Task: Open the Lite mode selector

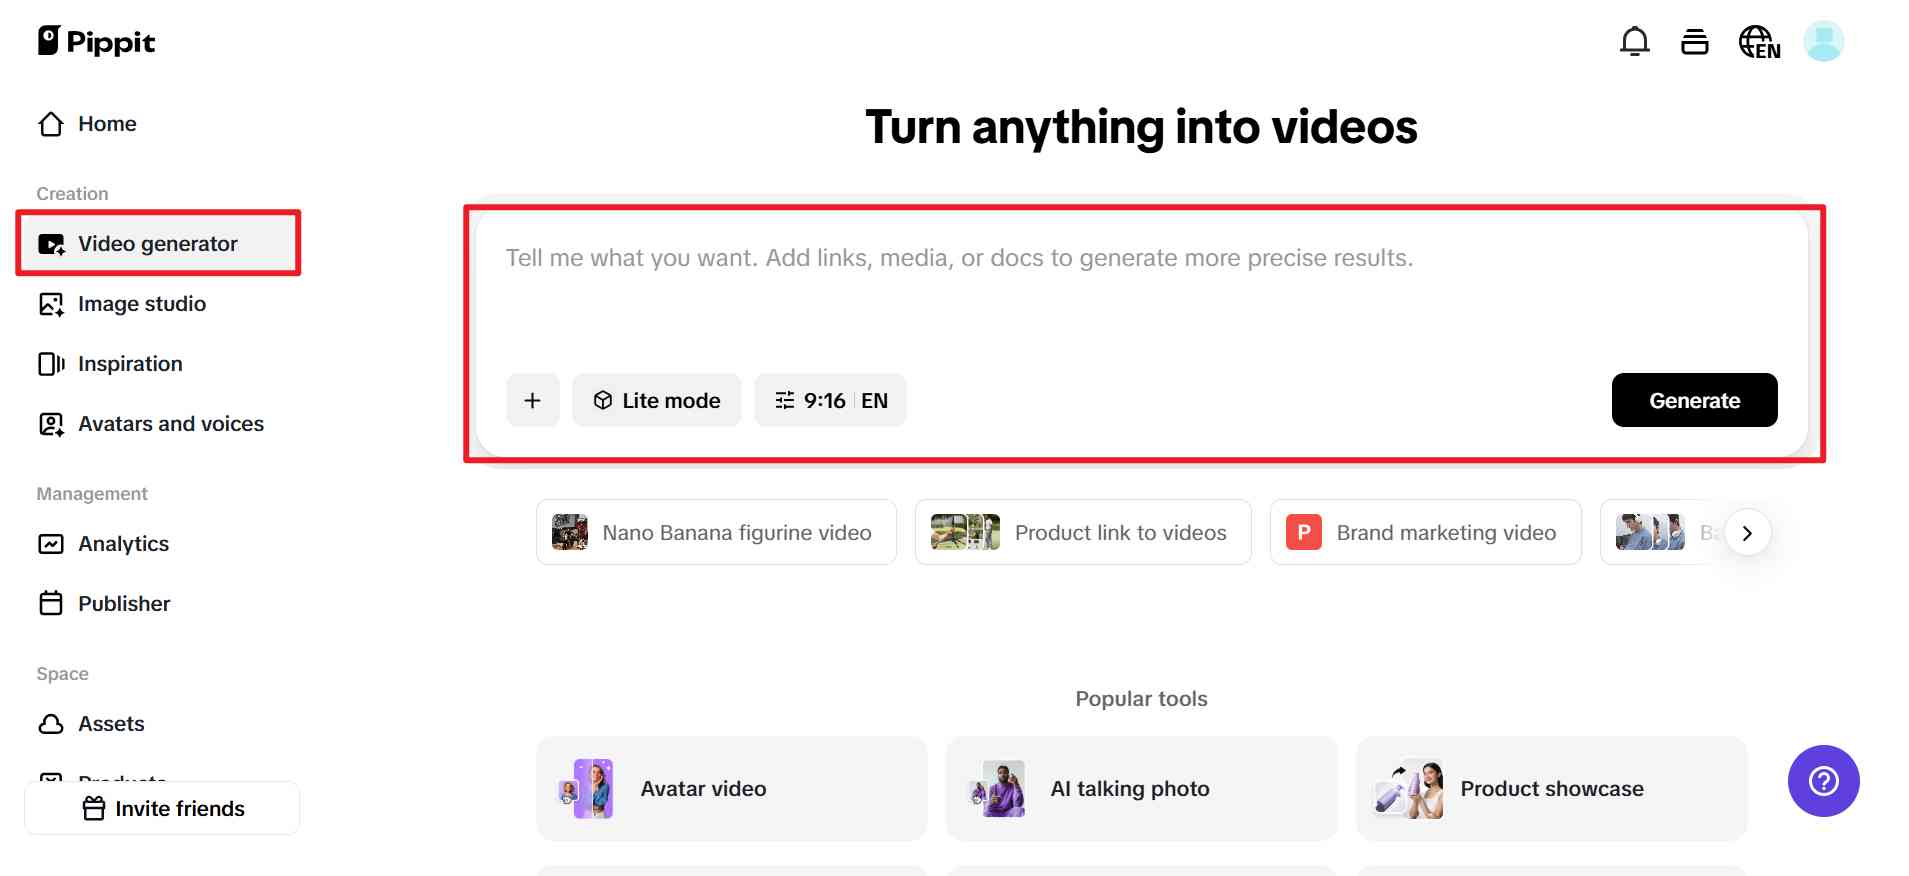Action: pyautogui.click(x=656, y=400)
